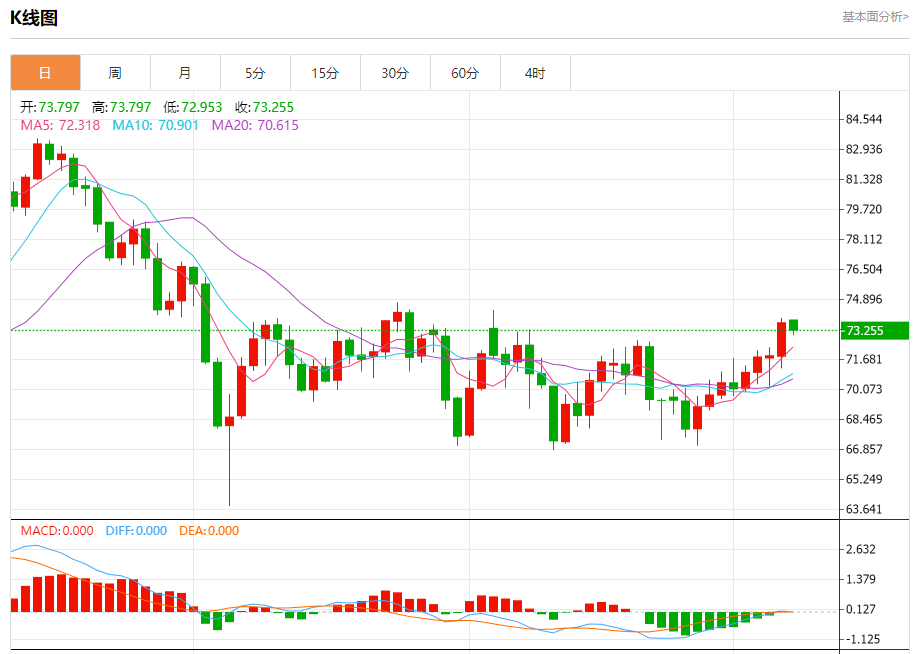Click the 0.127 MACD axis label

pyautogui.click(x=860, y=609)
